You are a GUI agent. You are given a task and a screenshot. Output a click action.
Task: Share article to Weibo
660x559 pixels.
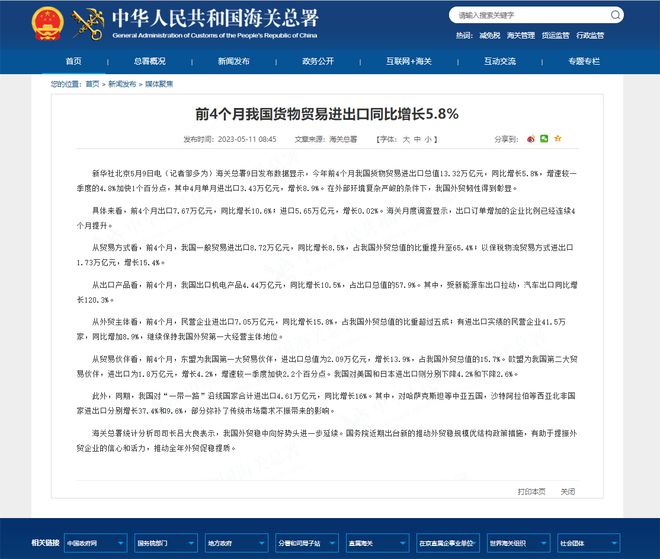531,139
